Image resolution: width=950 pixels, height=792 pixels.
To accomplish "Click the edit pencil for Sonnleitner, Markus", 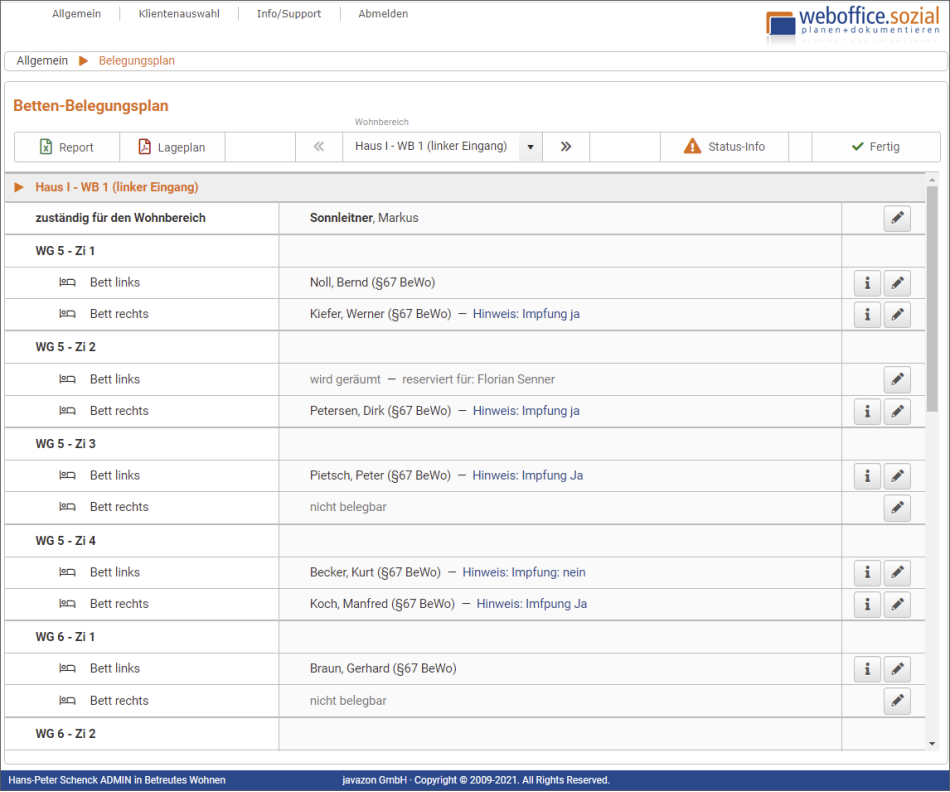I will 897,219.
